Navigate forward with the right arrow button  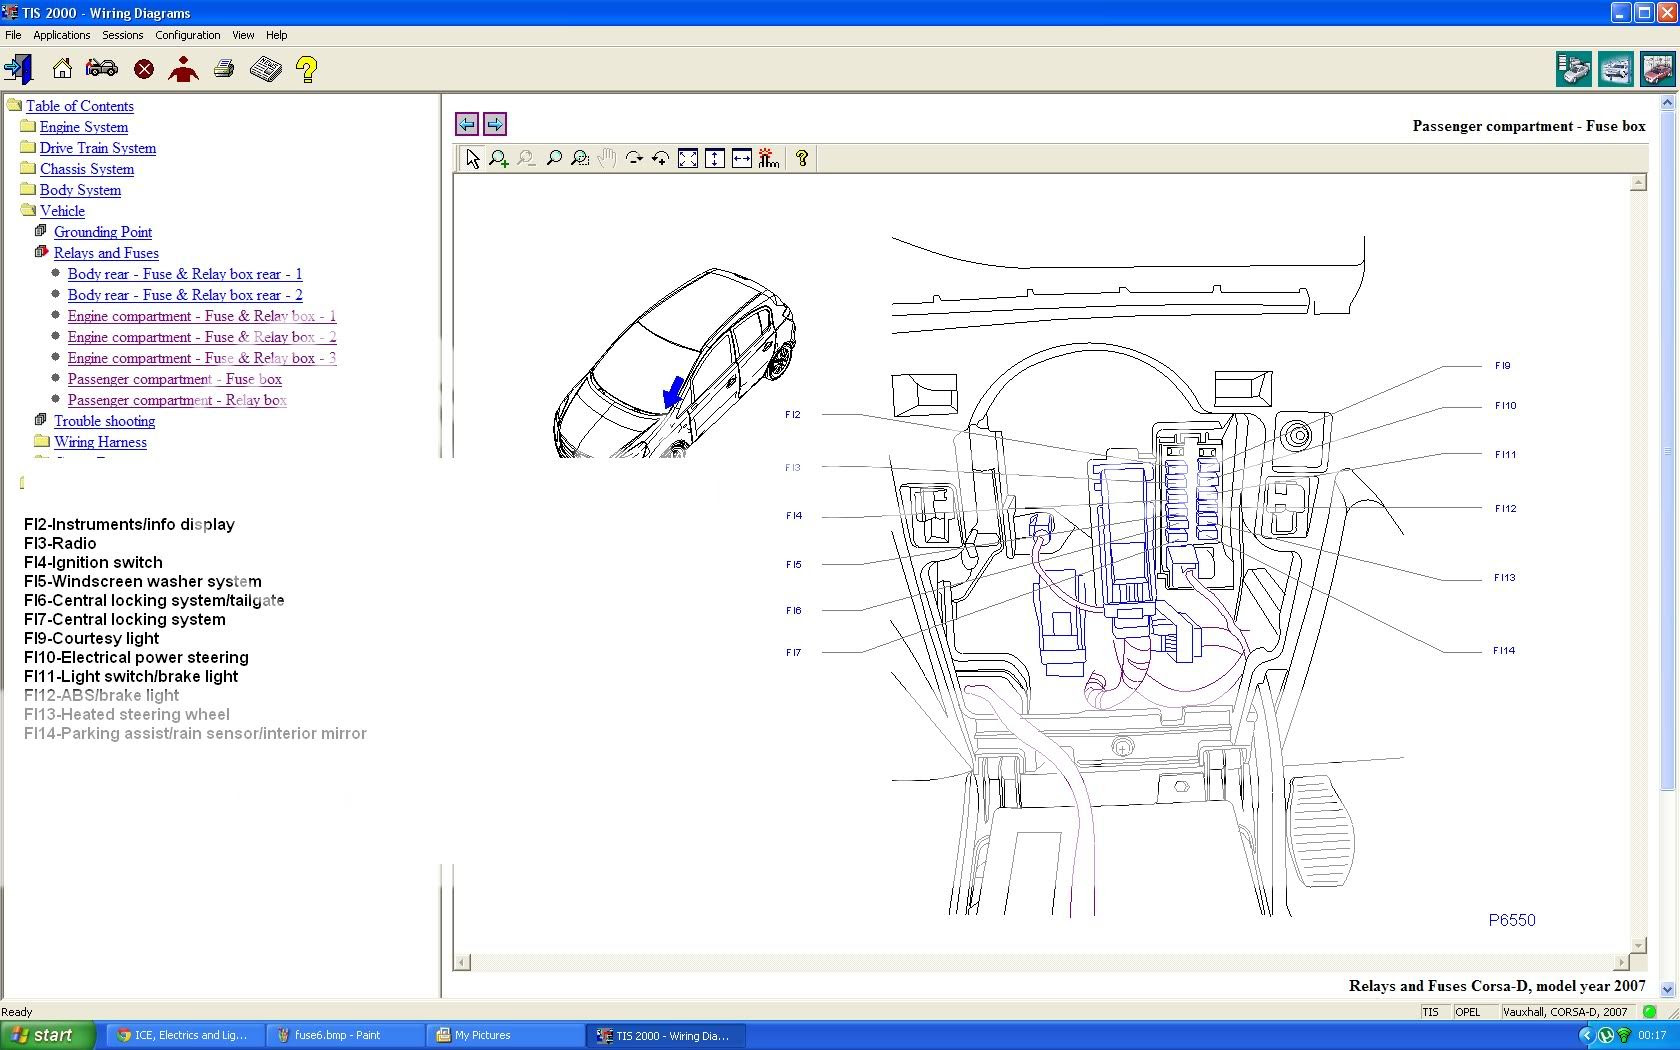tap(495, 124)
